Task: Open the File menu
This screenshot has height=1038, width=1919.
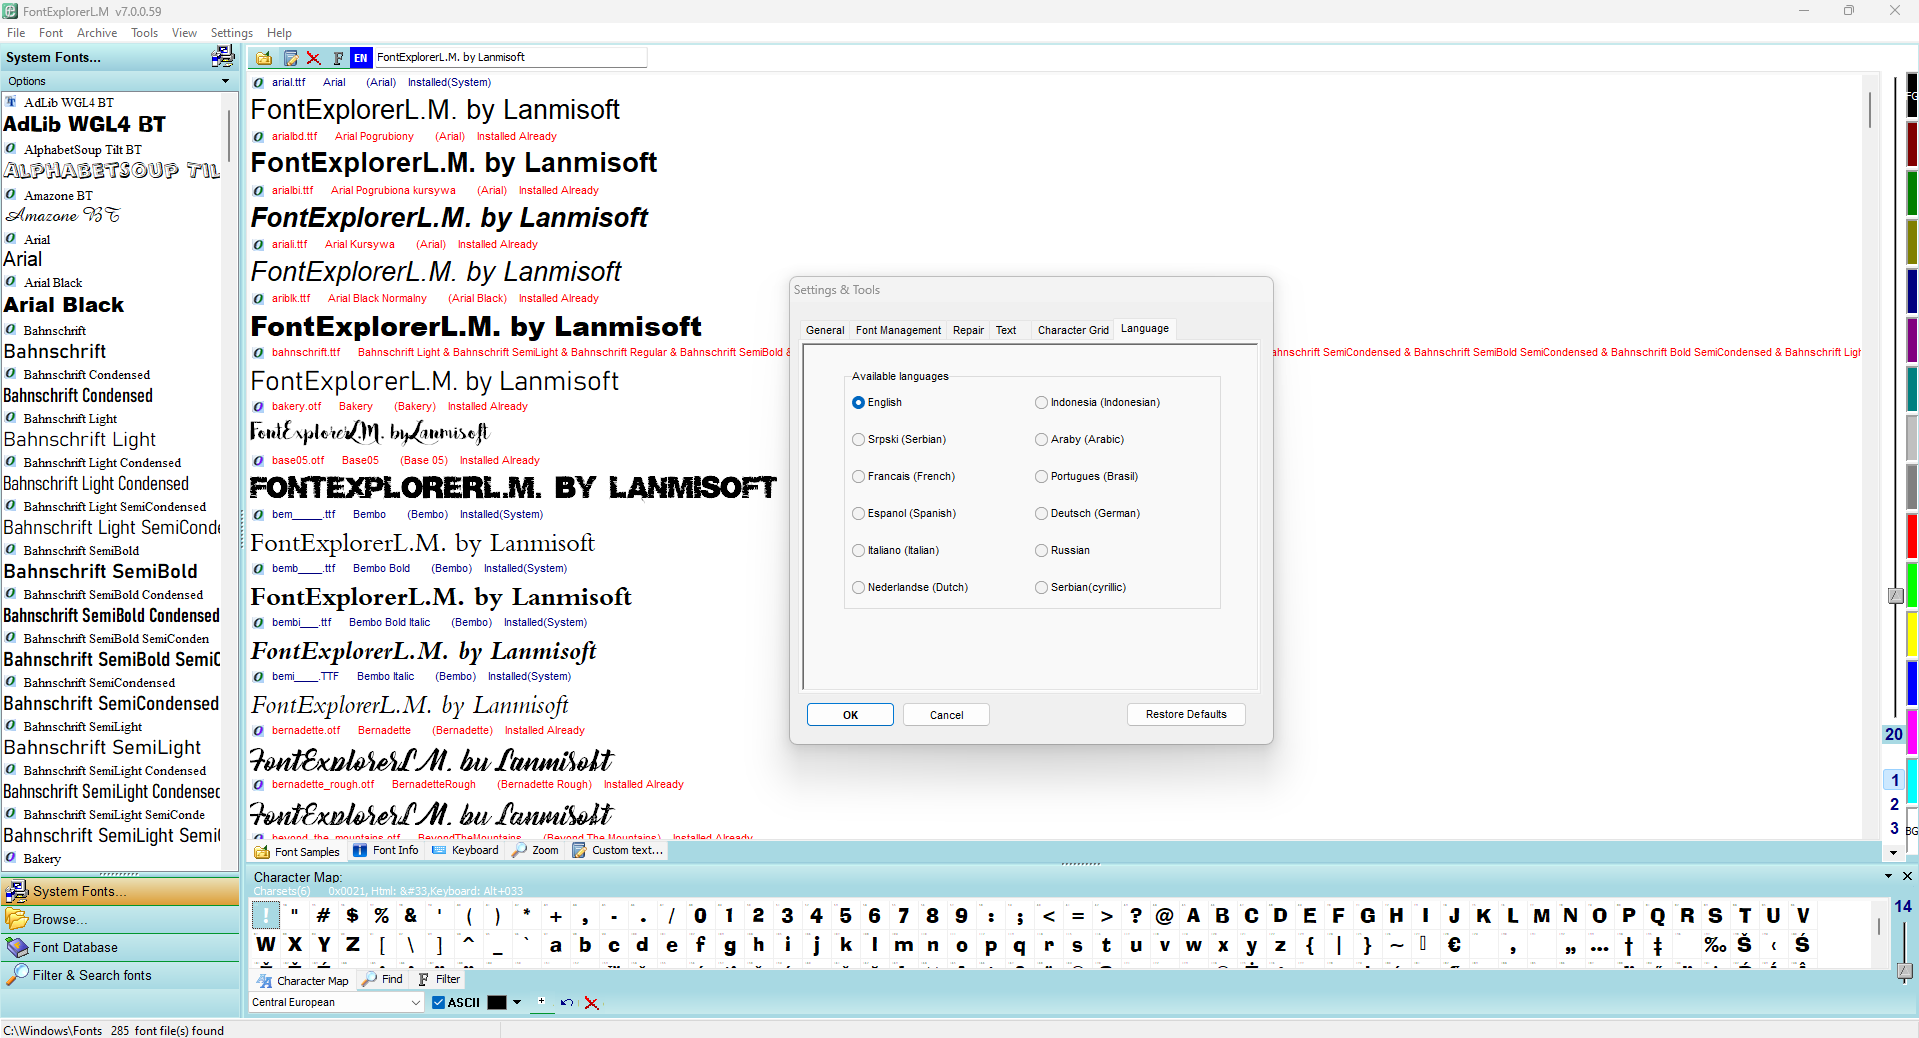Action: [16, 33]
